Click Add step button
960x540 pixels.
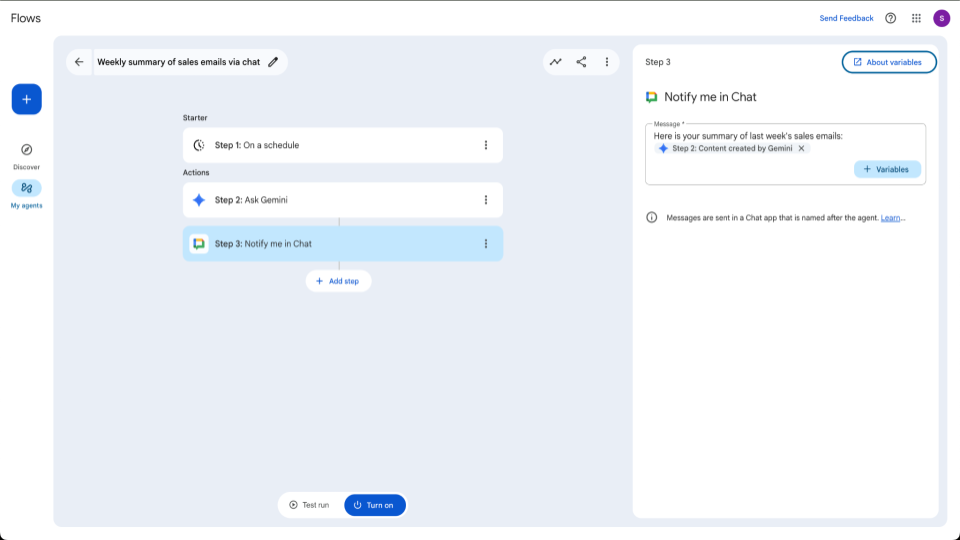(338, 281)
